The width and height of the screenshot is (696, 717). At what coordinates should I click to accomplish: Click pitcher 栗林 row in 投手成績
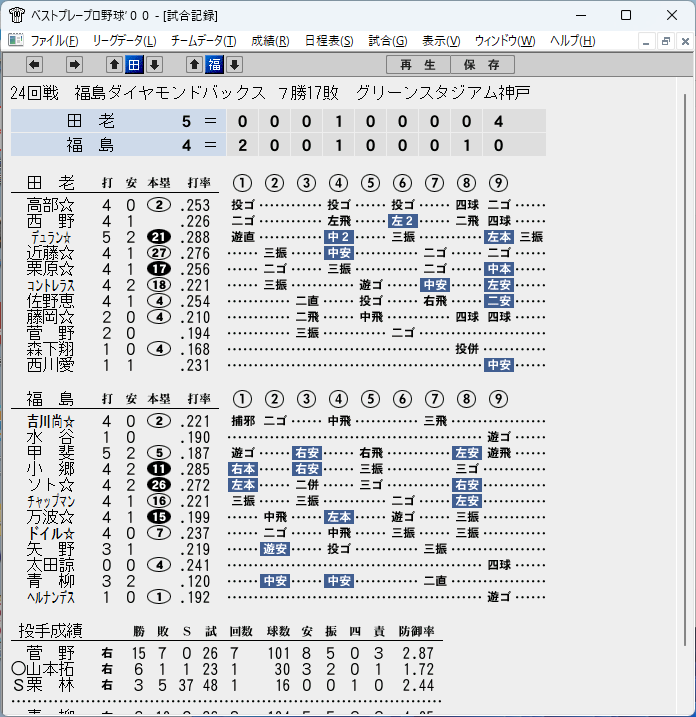point(226,685)
